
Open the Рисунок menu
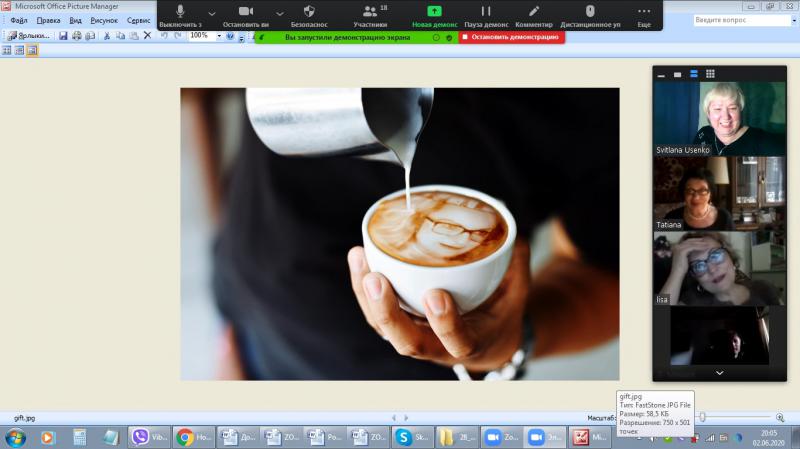(x=104, y=20)
